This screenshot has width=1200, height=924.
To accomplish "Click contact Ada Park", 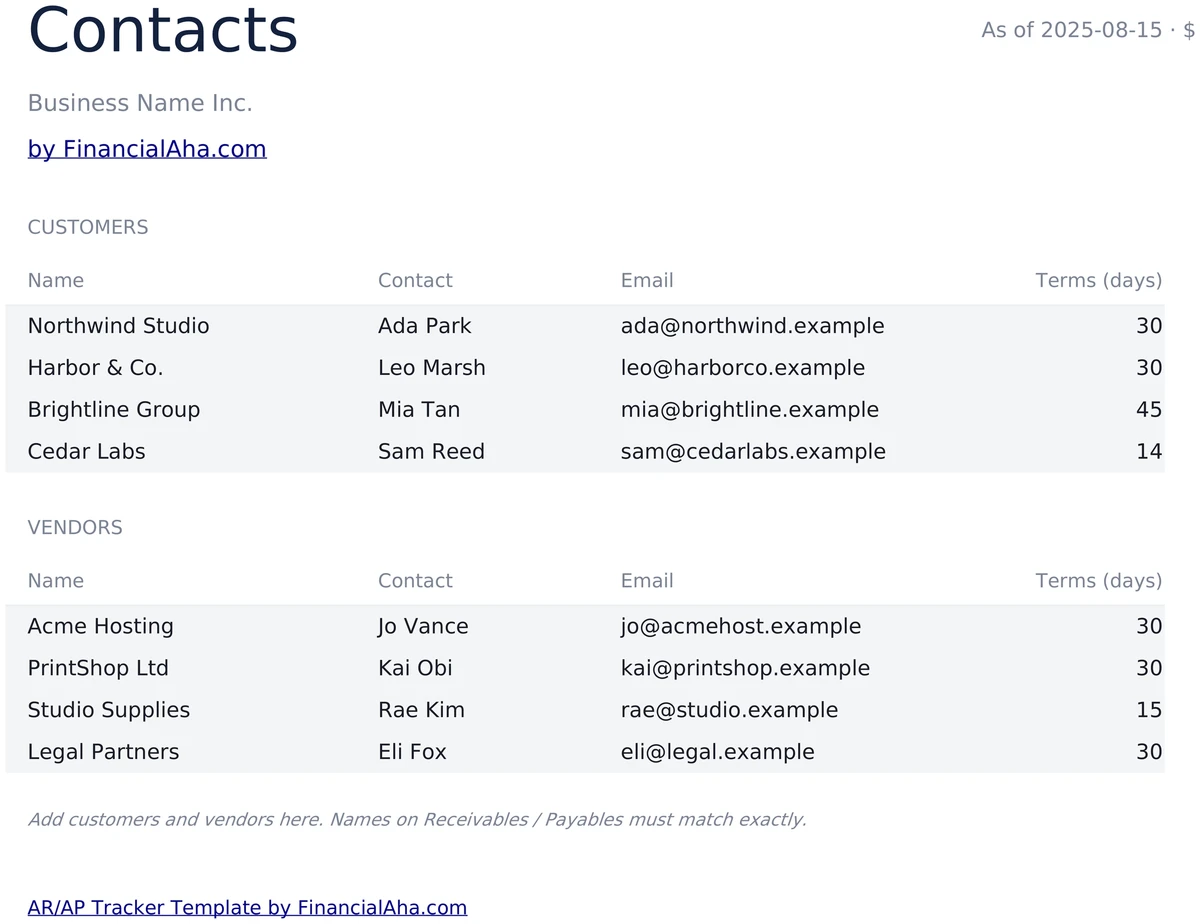I will click(x=425, y=326).
